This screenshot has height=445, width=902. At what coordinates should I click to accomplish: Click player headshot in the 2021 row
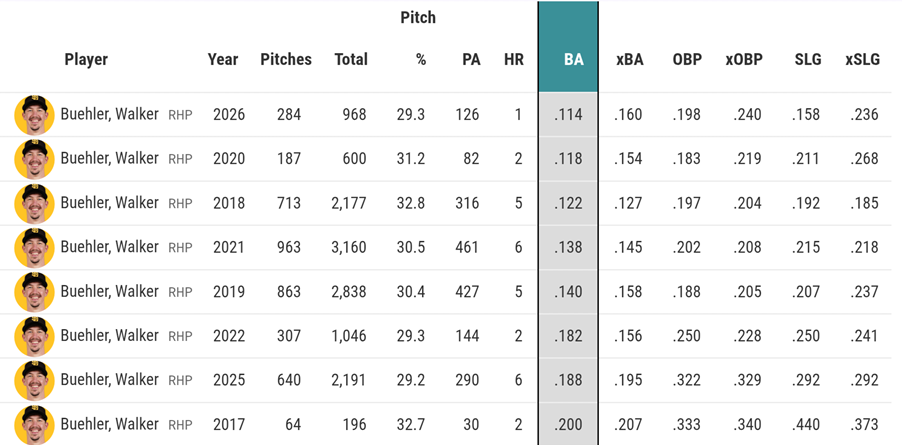point(35,248)
